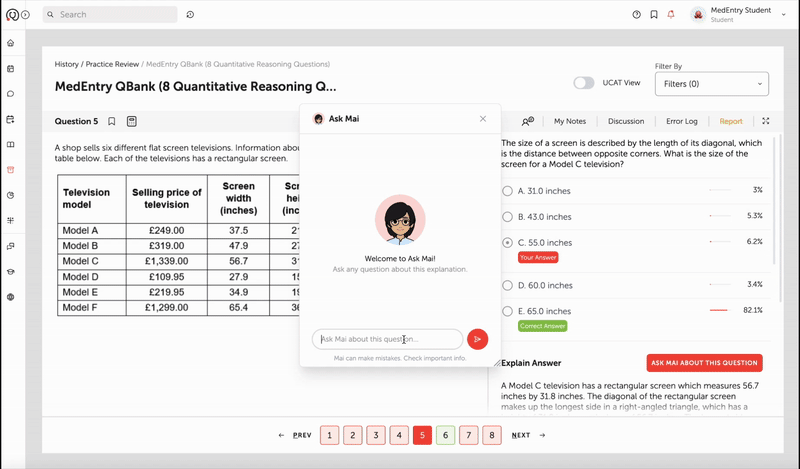800x469 pixels.
Task: Open the grid-like icon in the sidebar
Action: click(x=11, y=220)
